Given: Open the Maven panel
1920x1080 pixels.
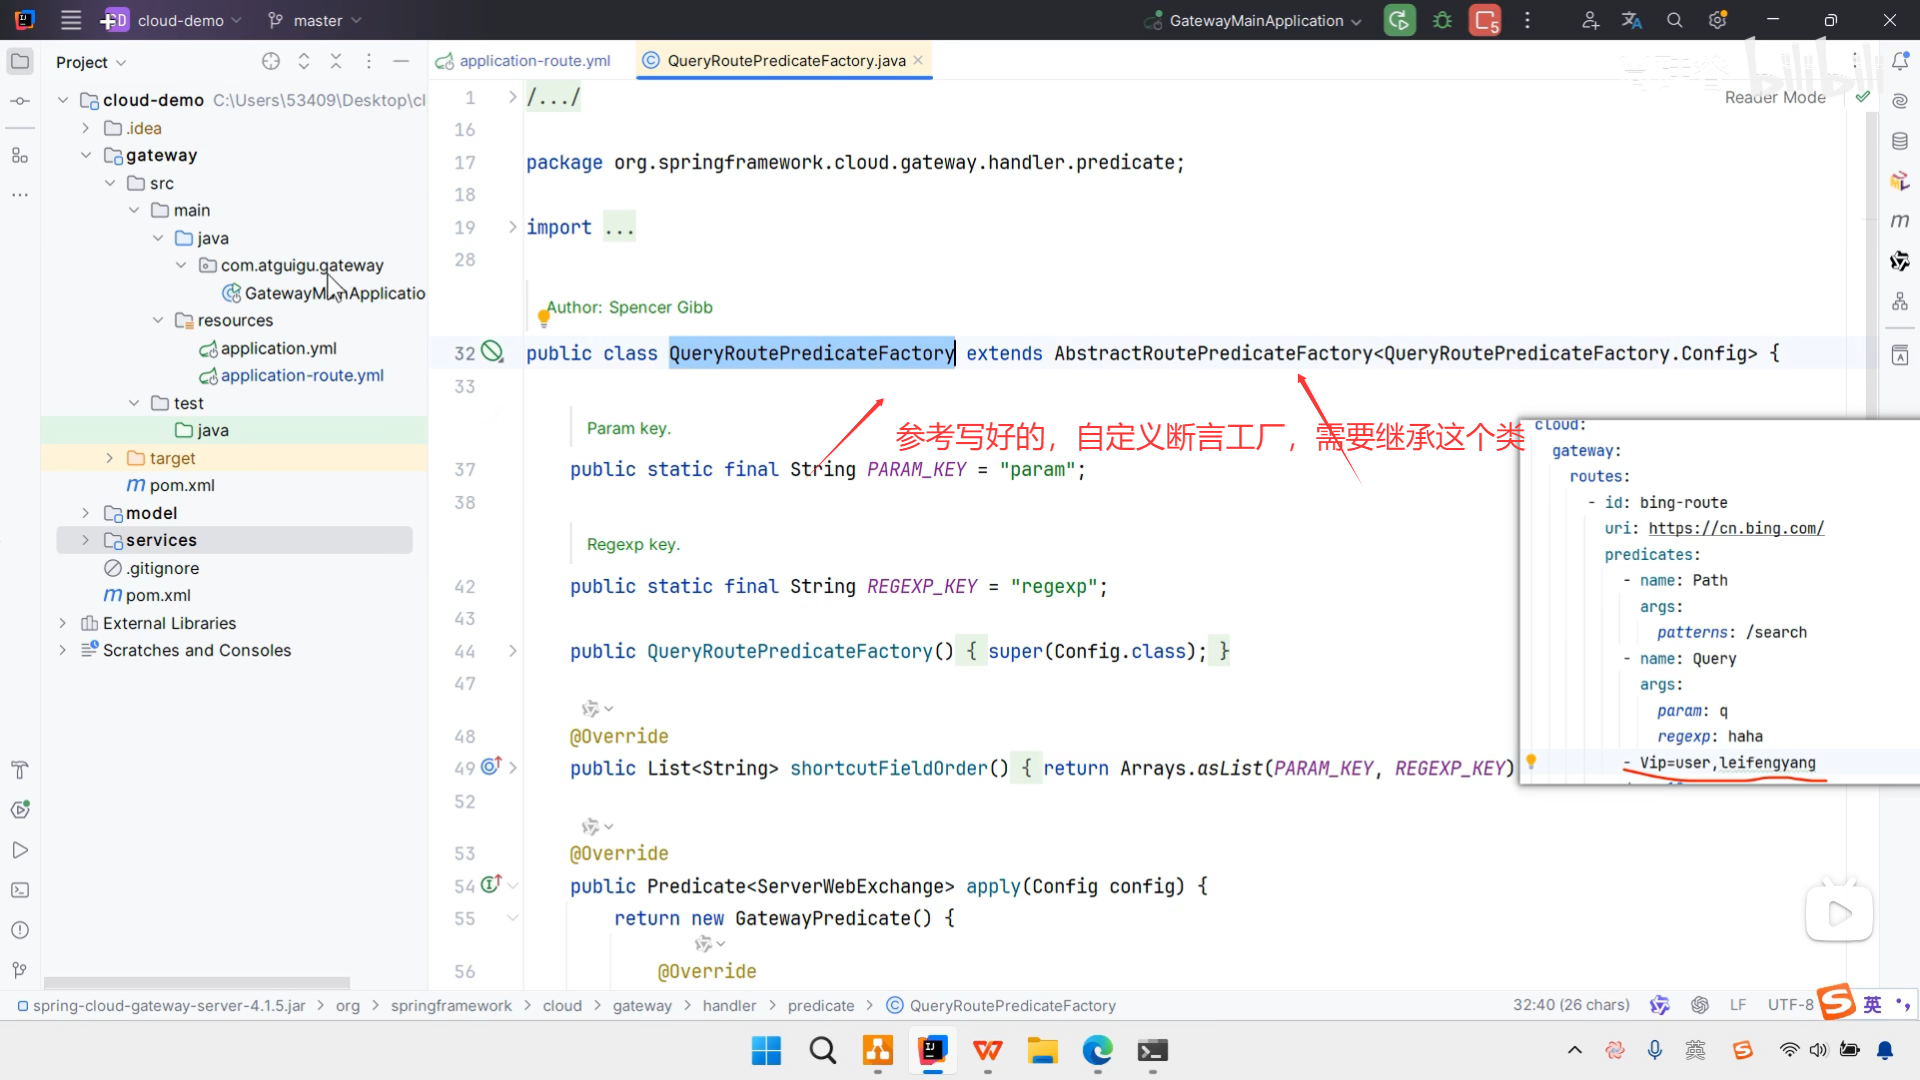Looking at the screenshot, I should pyautogui.click(x=1901, y=221).
